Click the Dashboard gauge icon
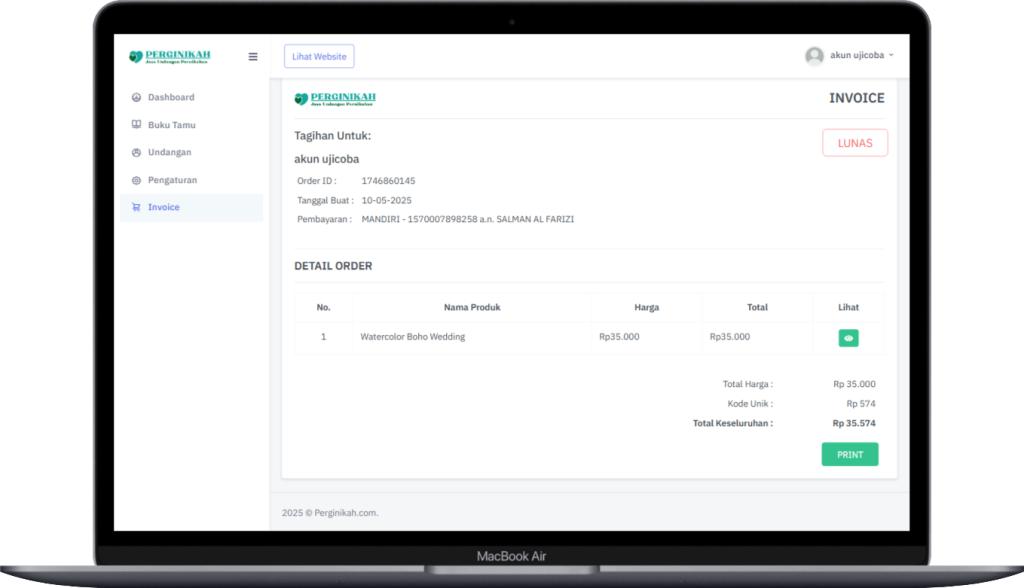The height and width of the screenshot is (588, 1024). [136, 97]
